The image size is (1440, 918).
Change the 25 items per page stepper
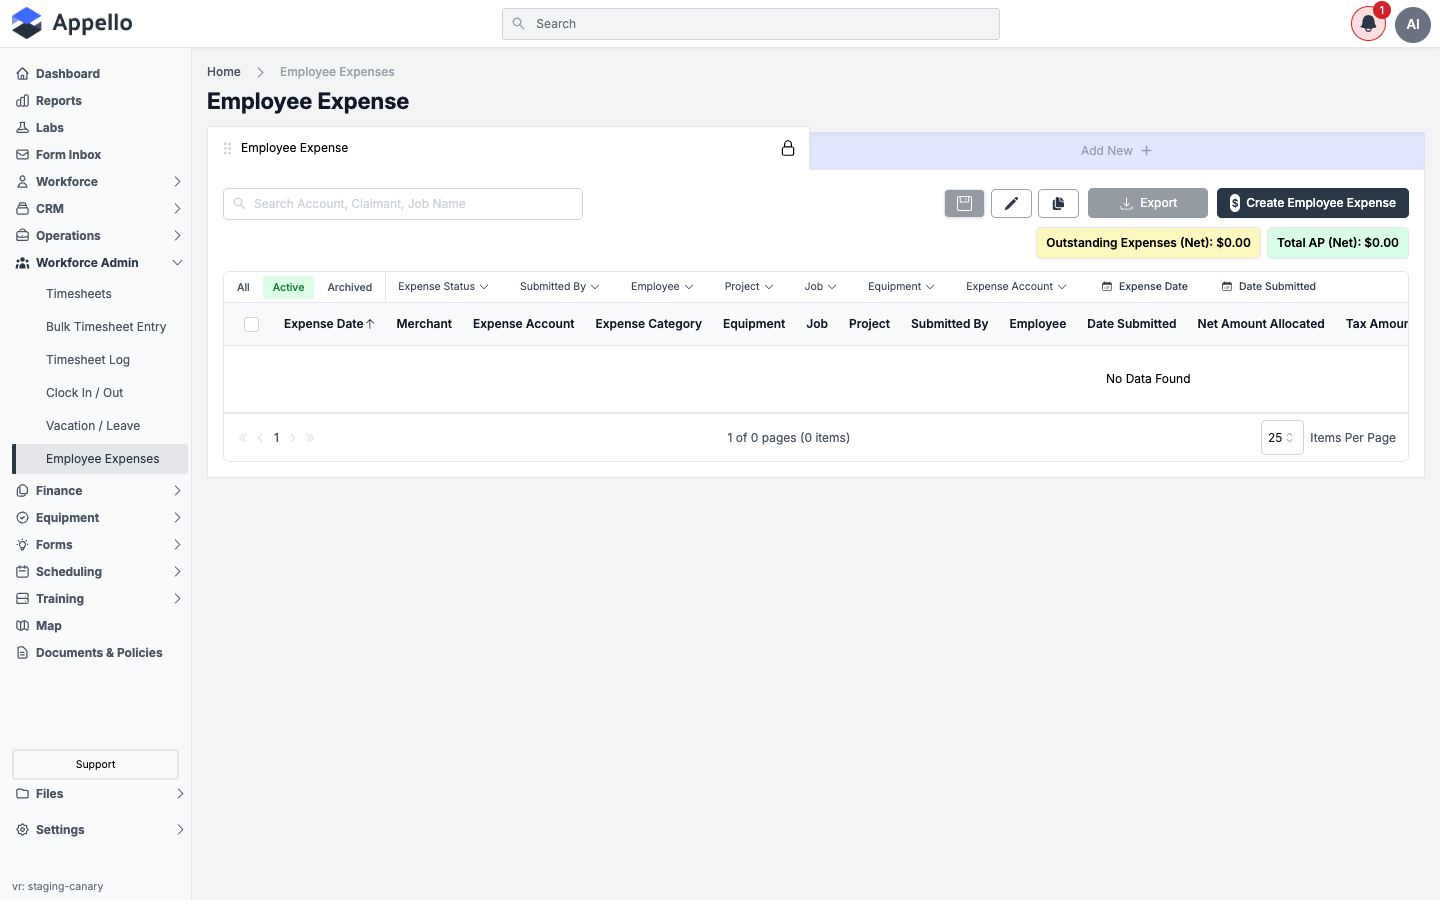[1282, 438]
